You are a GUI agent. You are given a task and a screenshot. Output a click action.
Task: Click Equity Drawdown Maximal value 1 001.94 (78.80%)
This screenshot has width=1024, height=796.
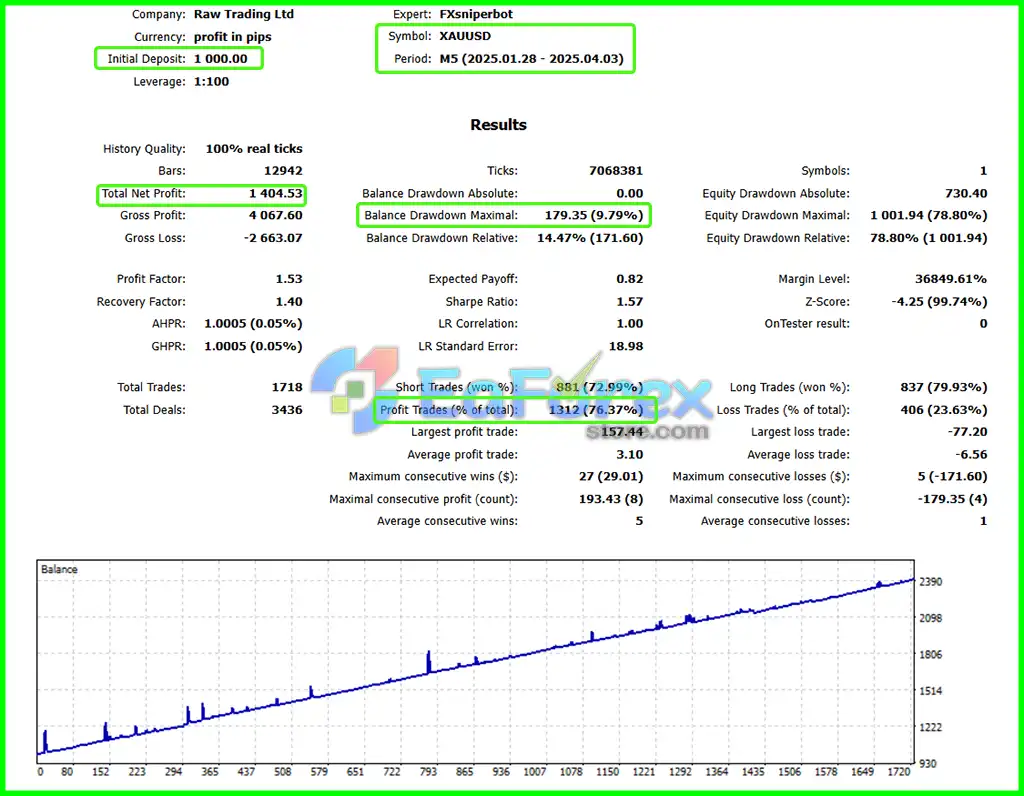point(929,215)
